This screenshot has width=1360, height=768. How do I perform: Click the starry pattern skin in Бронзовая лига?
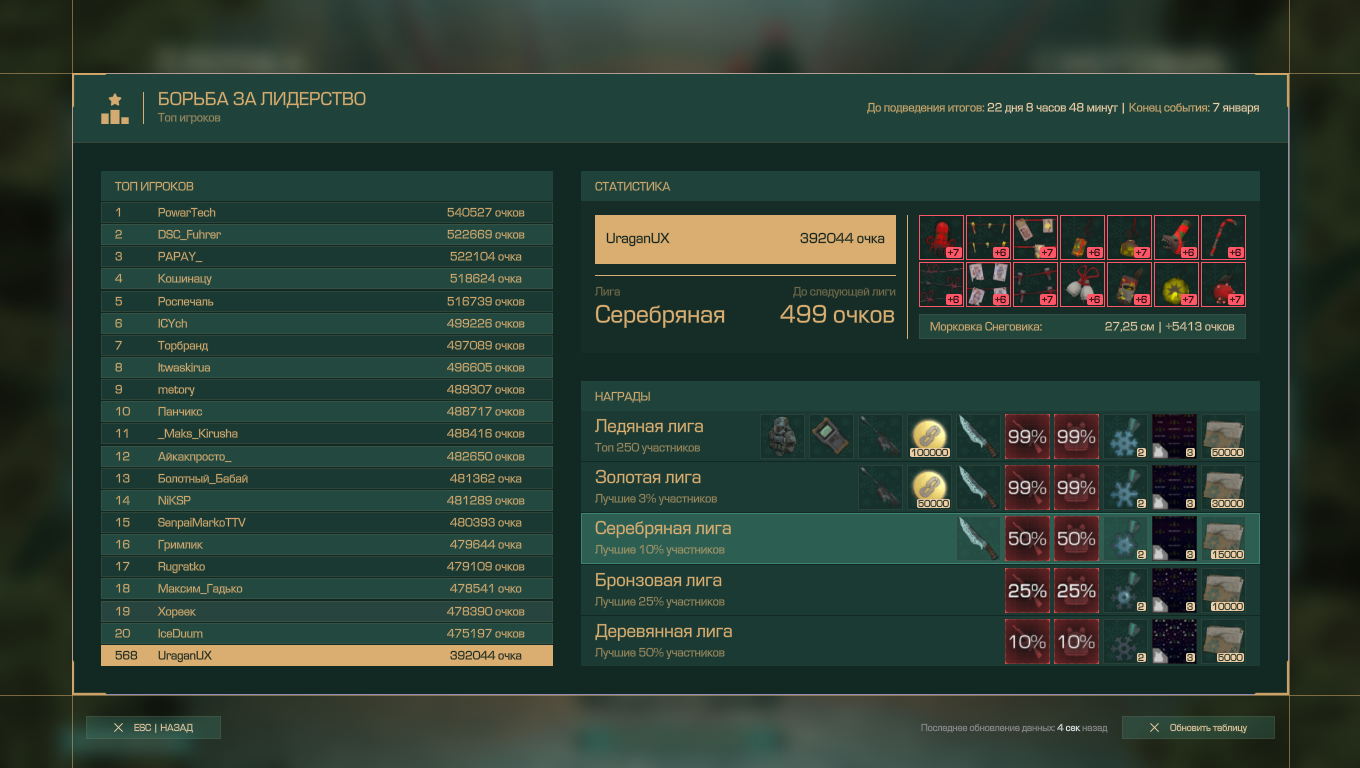click(x=1174, y=591)
